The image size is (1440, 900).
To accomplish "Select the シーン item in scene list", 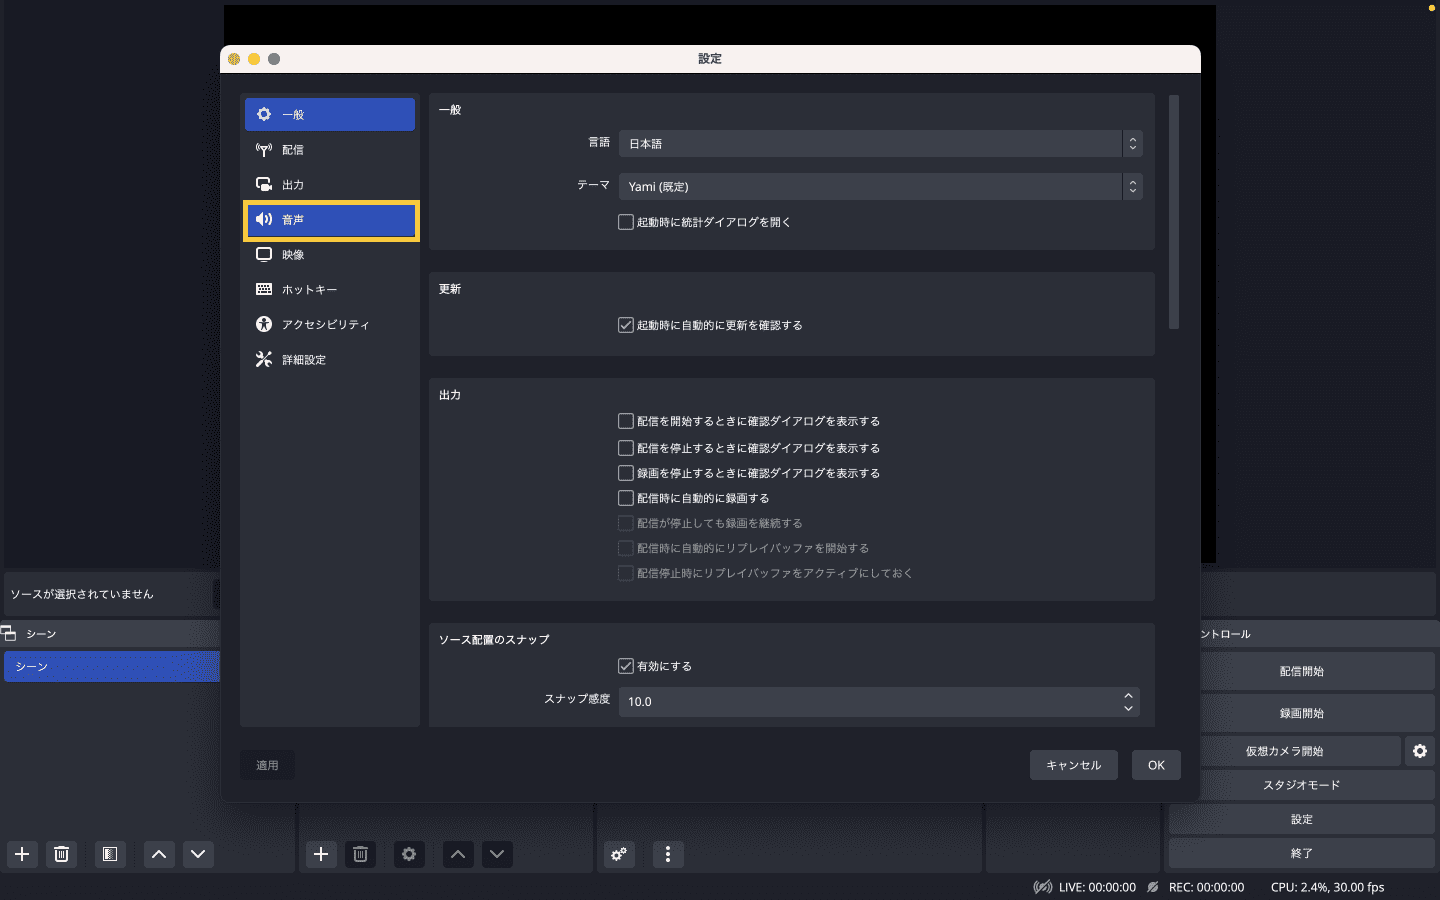I will 112,667.
